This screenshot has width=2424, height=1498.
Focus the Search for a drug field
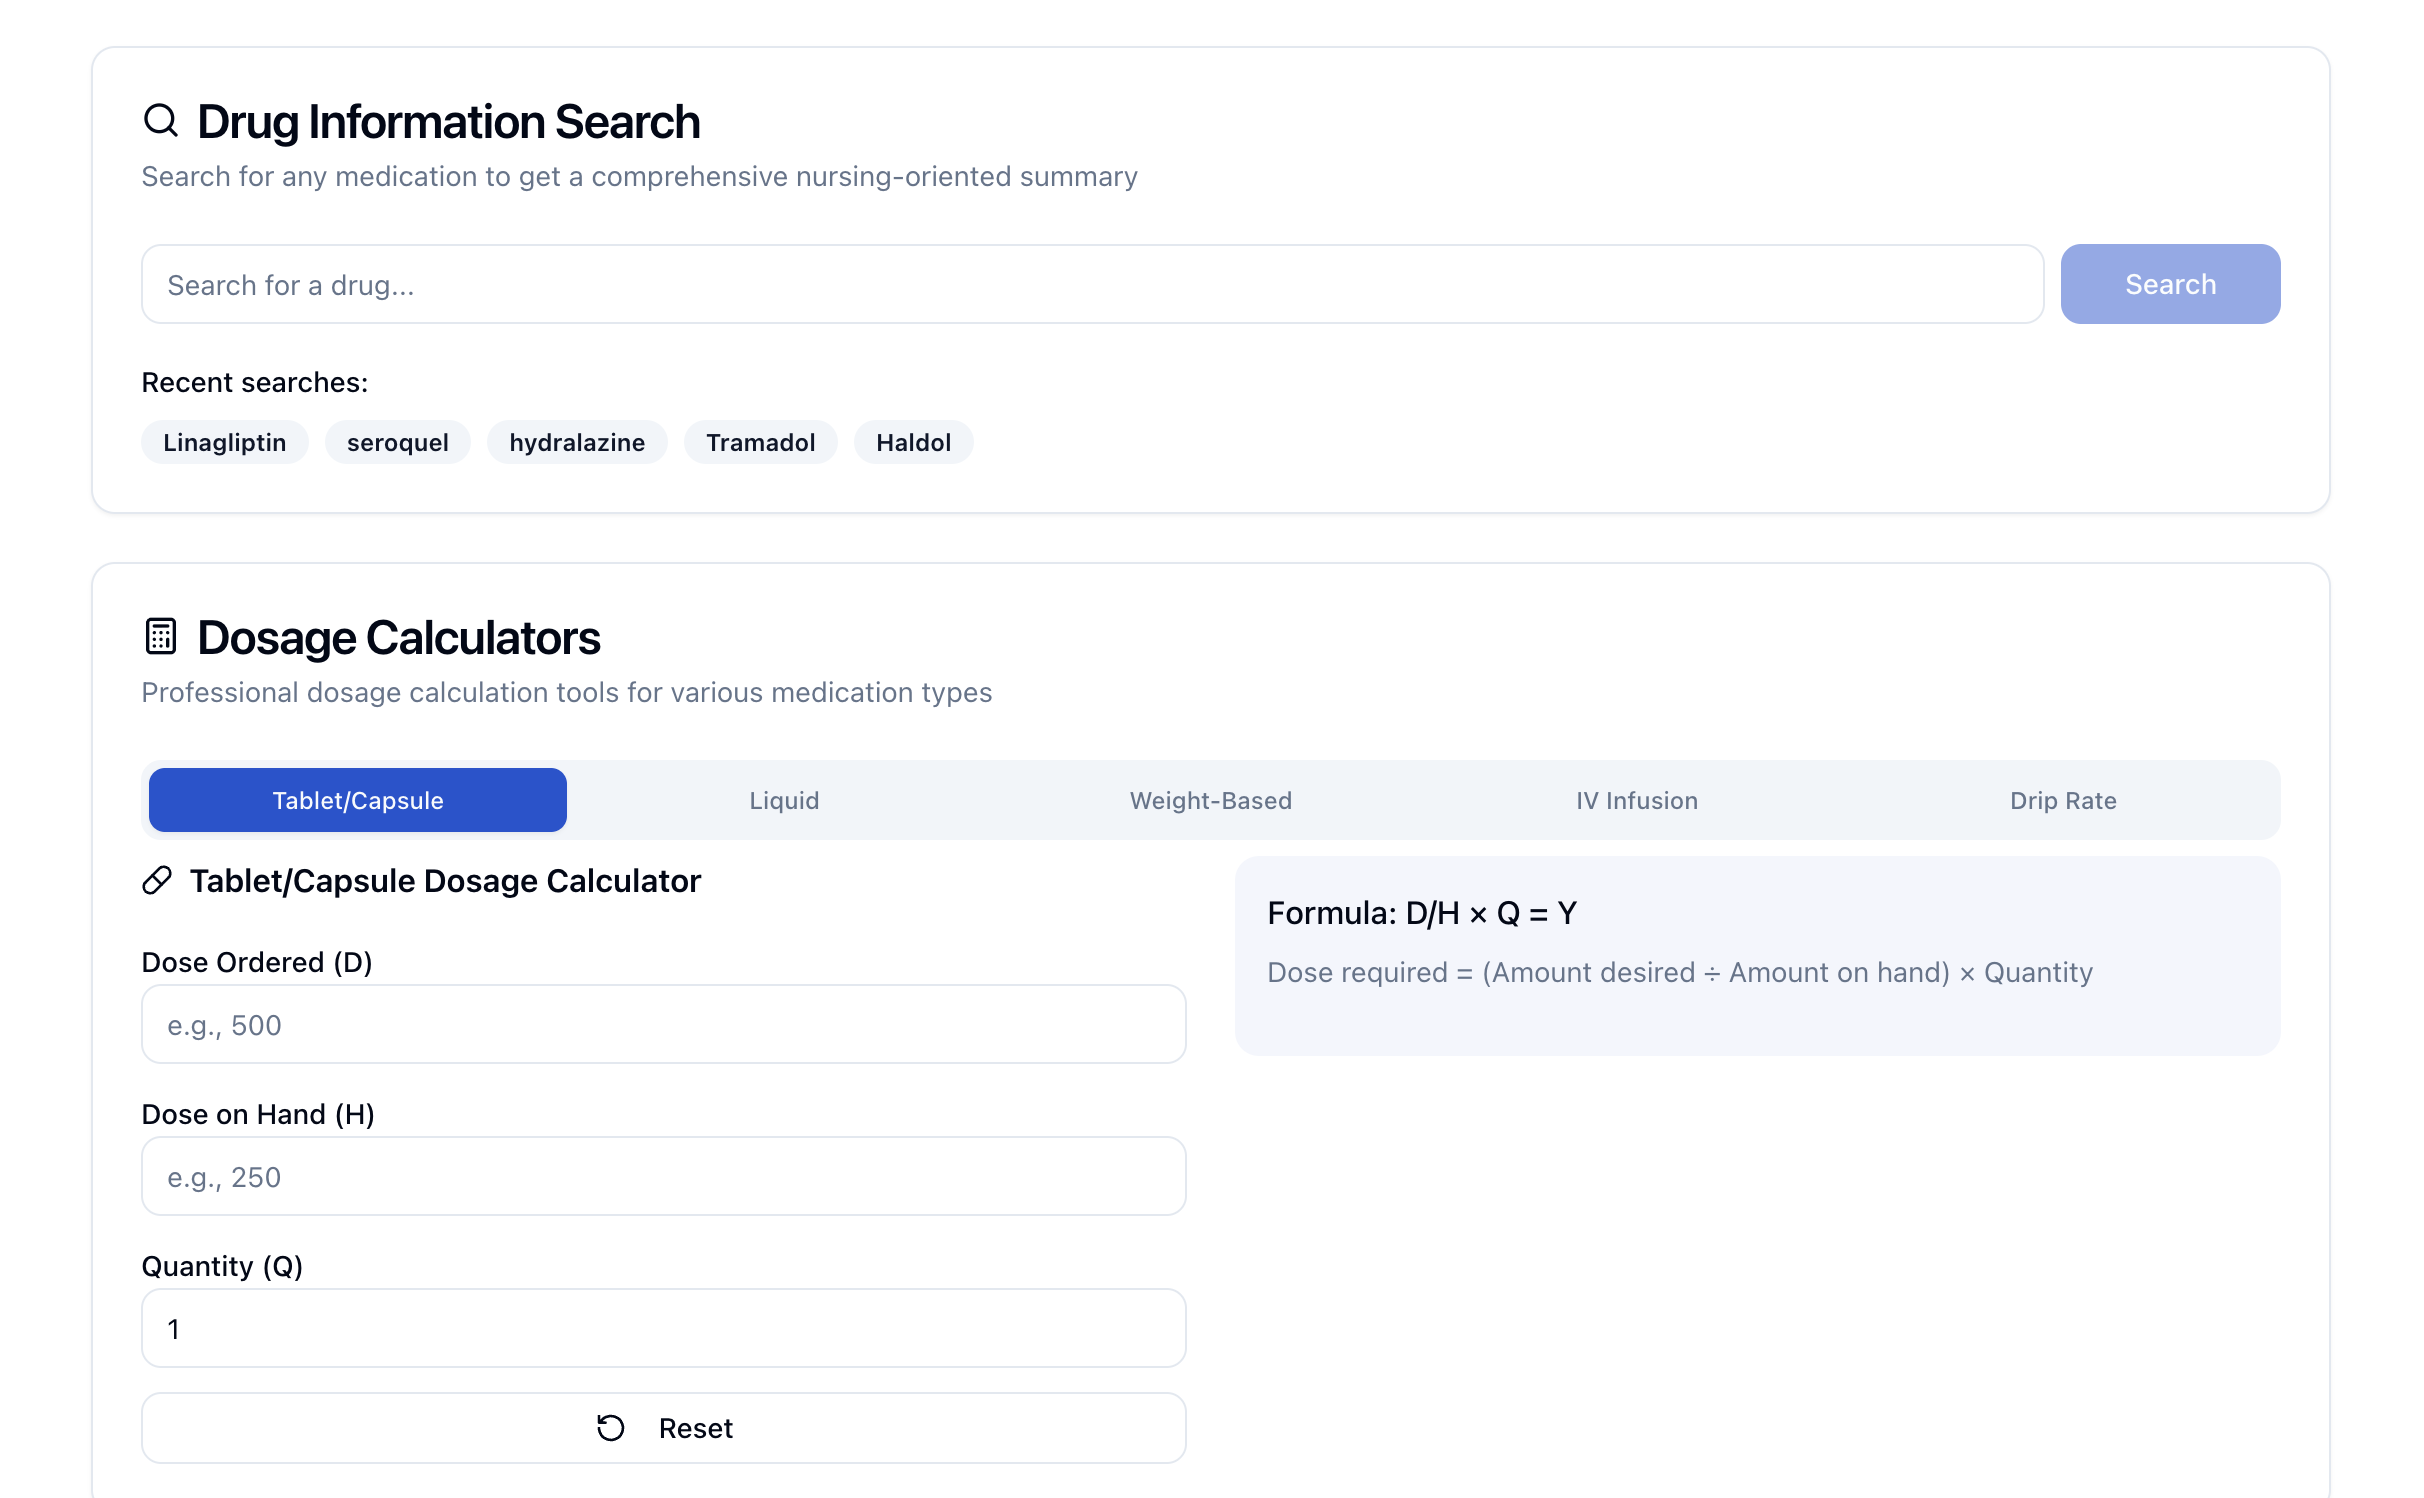1092,284
